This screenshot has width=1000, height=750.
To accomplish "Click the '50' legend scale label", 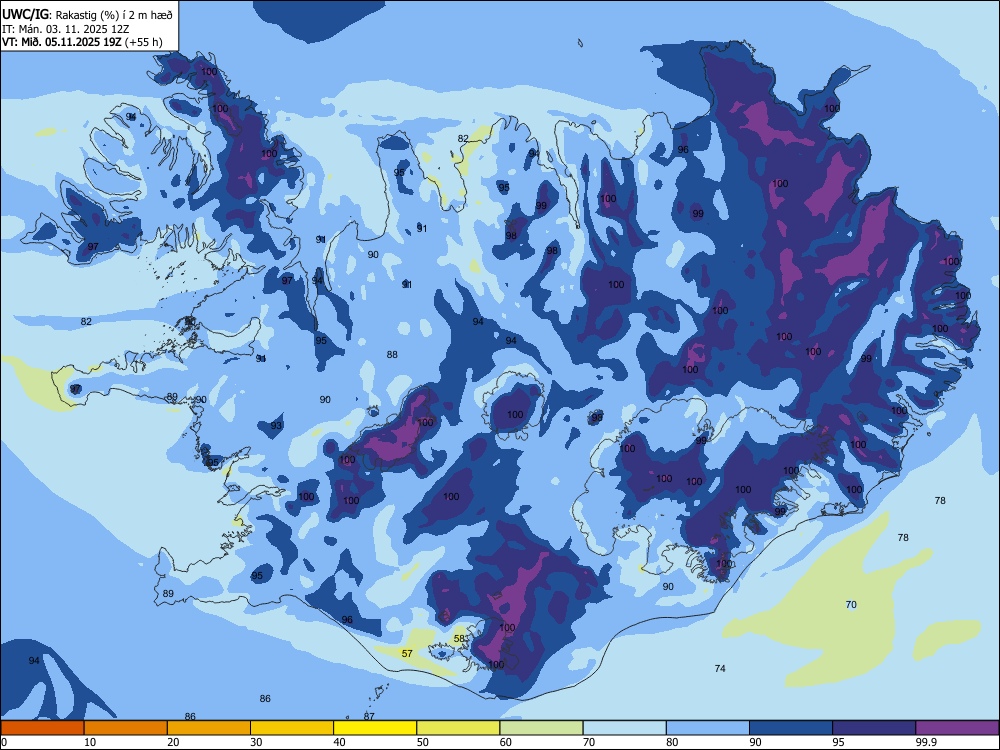I will click(423, 742).
